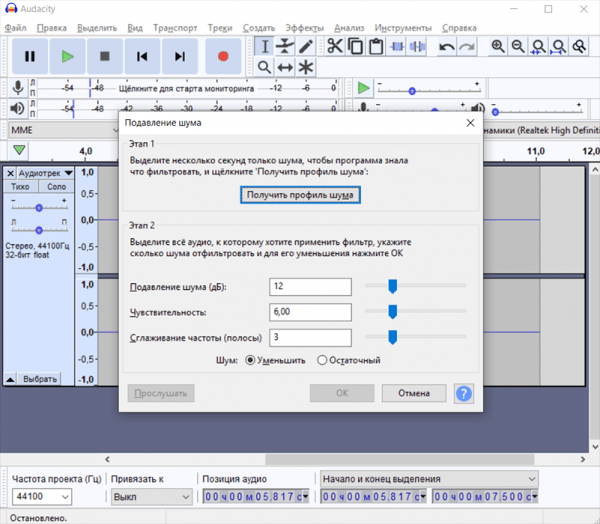Toggle 'Тихо' mute on the audio track
Image resolution: width=600 pixels, height=524 pixels.
tap(21, 187)
